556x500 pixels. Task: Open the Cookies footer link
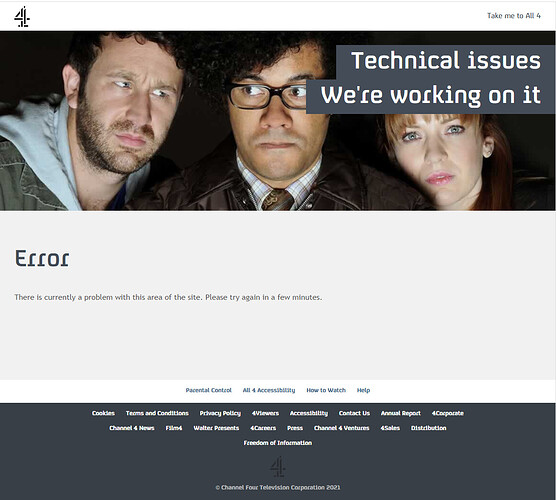pyautogui.click(x=103, y=413)
